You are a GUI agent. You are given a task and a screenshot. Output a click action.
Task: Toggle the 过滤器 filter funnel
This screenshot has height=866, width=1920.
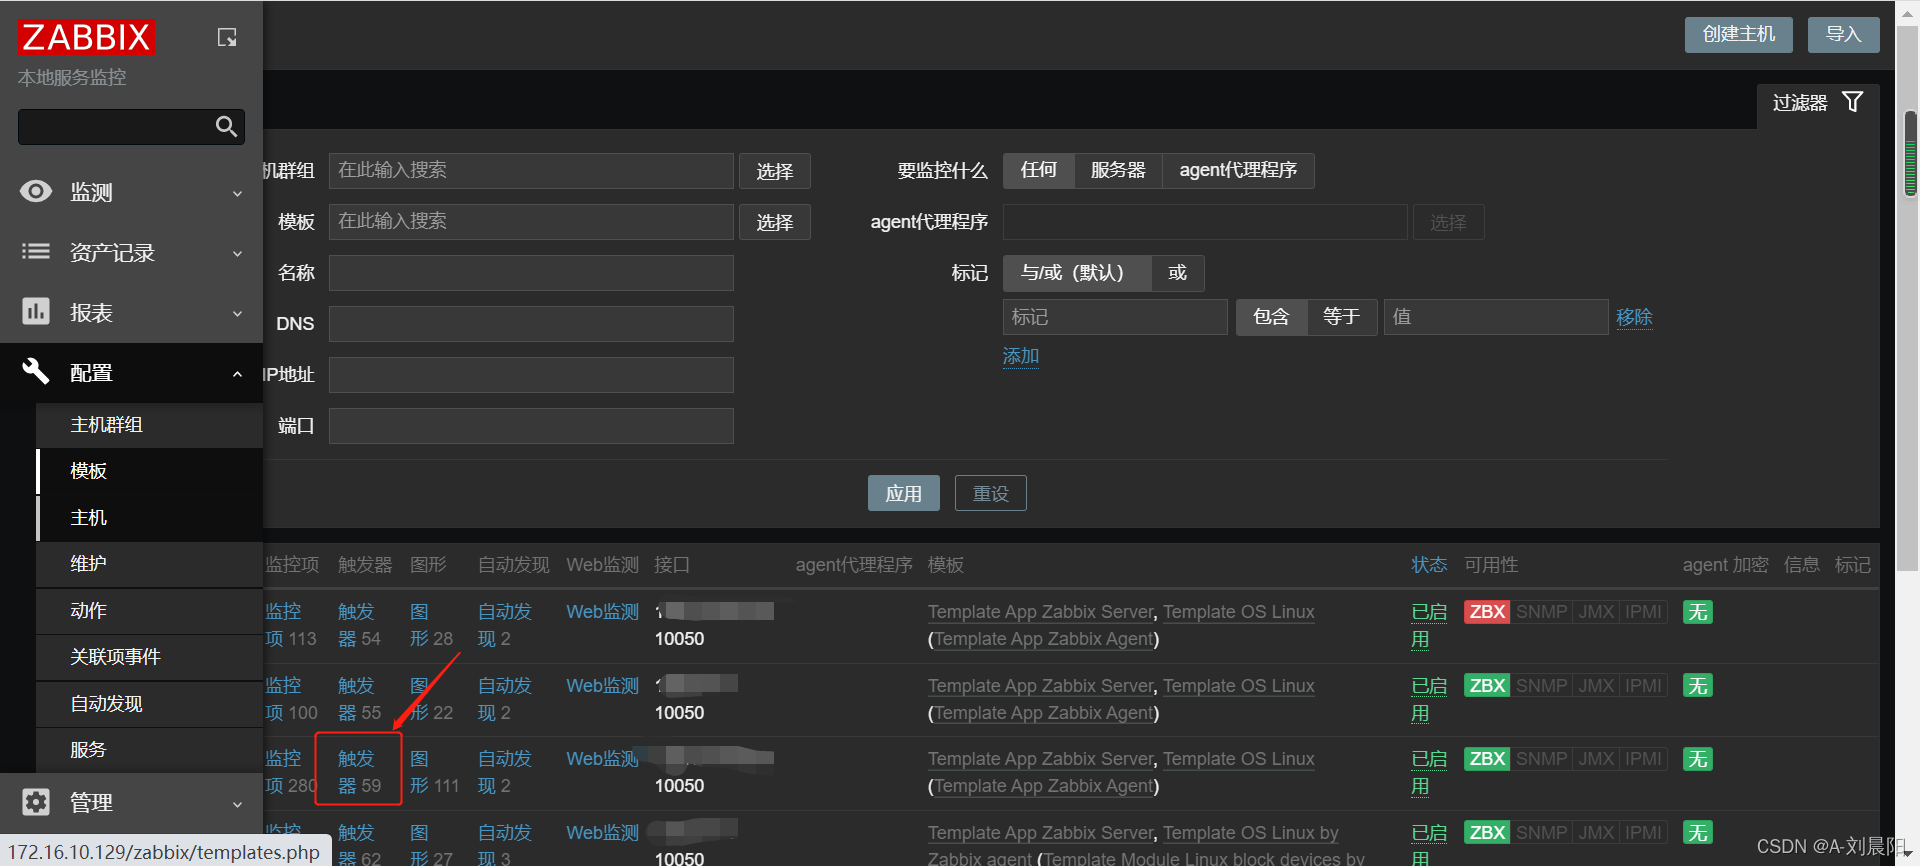[x=1852, y=102]
